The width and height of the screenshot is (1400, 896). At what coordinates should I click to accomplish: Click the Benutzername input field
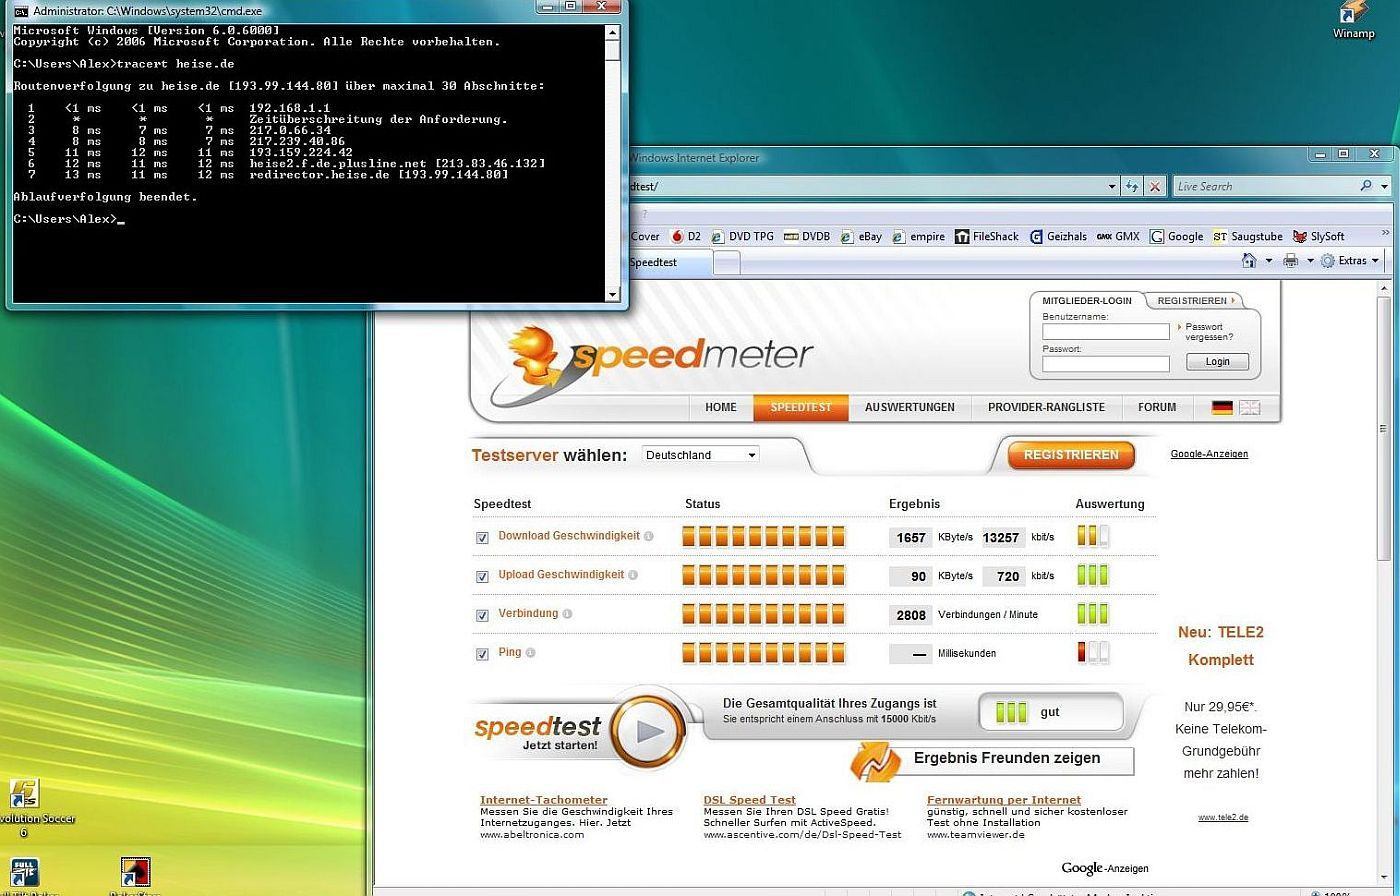(1106, 331)
